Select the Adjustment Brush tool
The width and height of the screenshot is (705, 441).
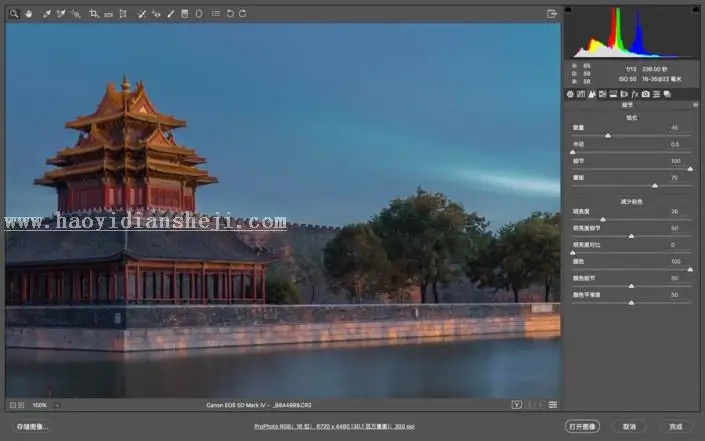point(171,14)
